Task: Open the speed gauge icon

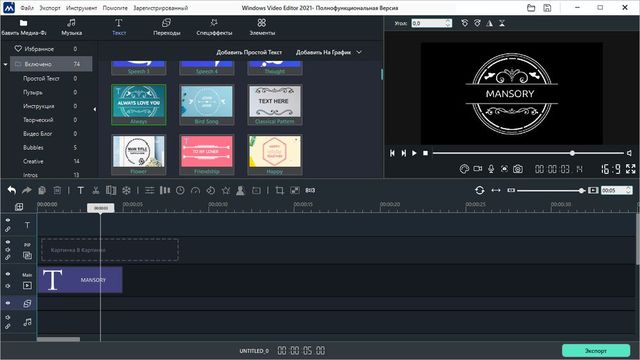Action: tap(196, 190)
